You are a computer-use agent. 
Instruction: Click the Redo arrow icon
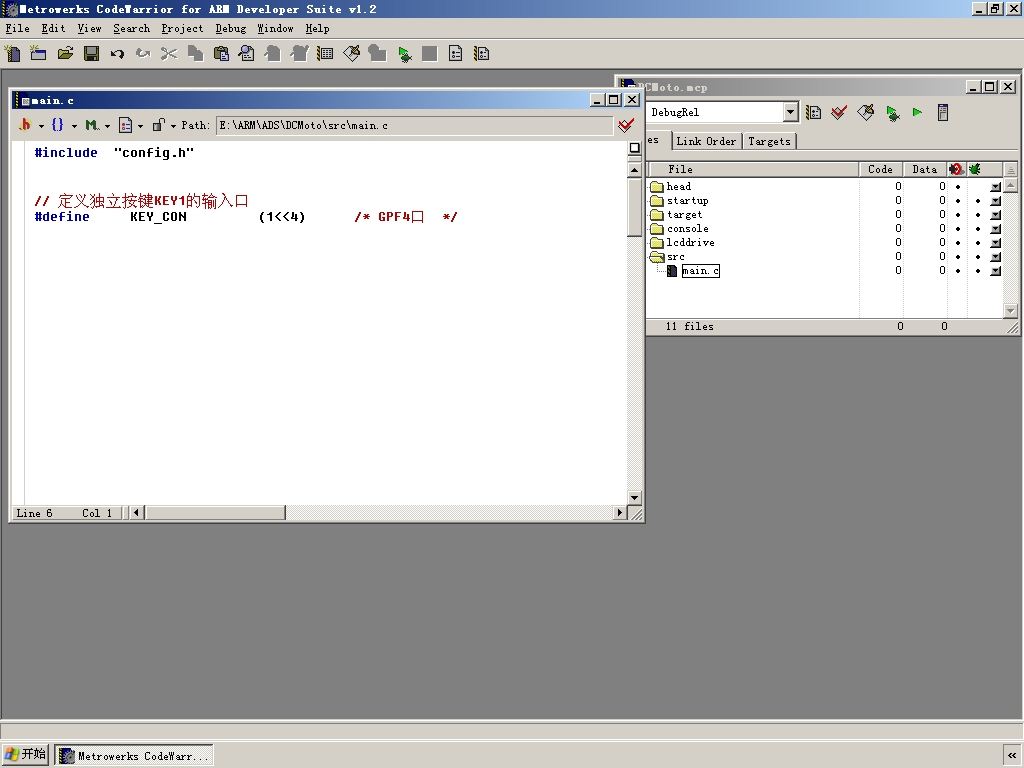(143, 54)
